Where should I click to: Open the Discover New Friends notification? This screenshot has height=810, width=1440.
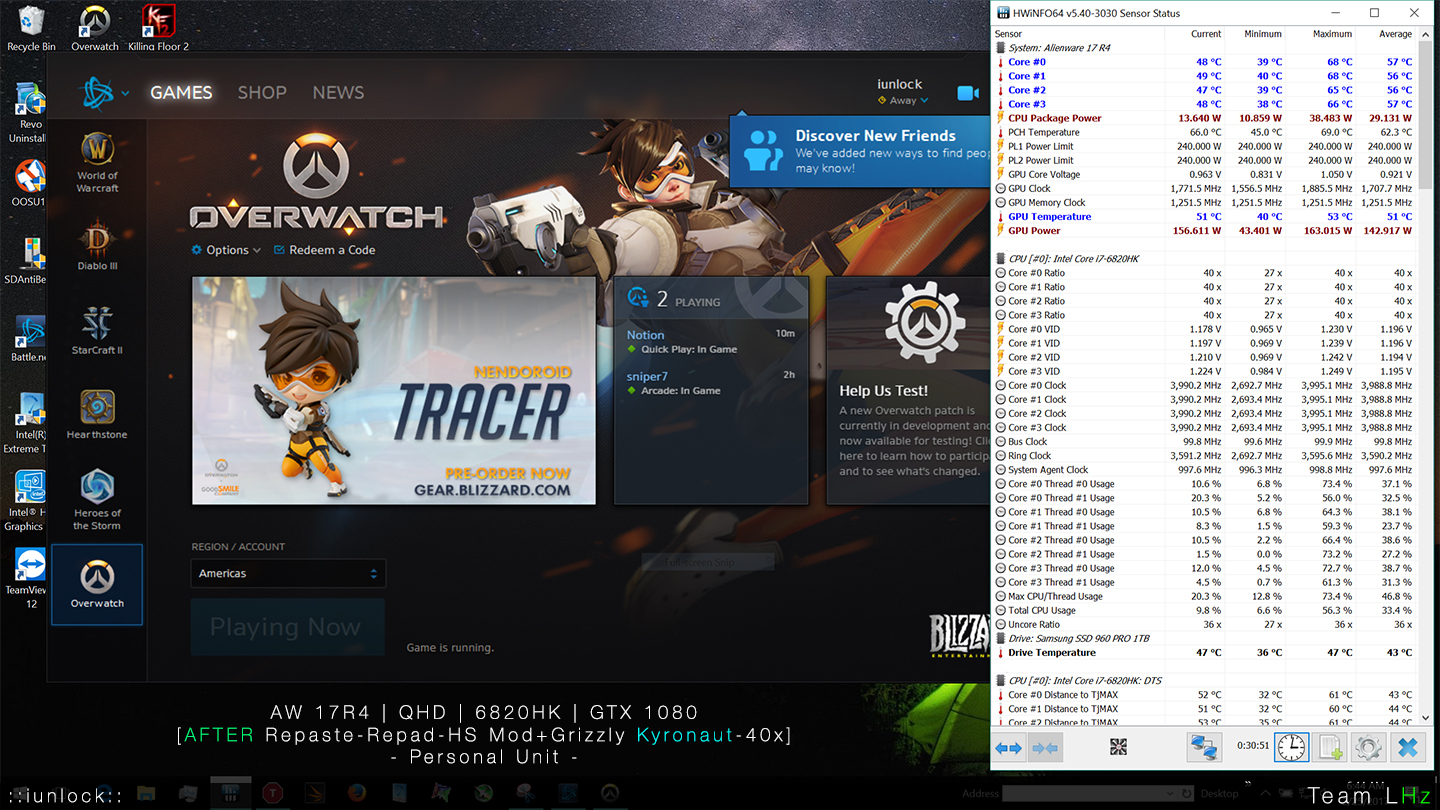[859, 151]
